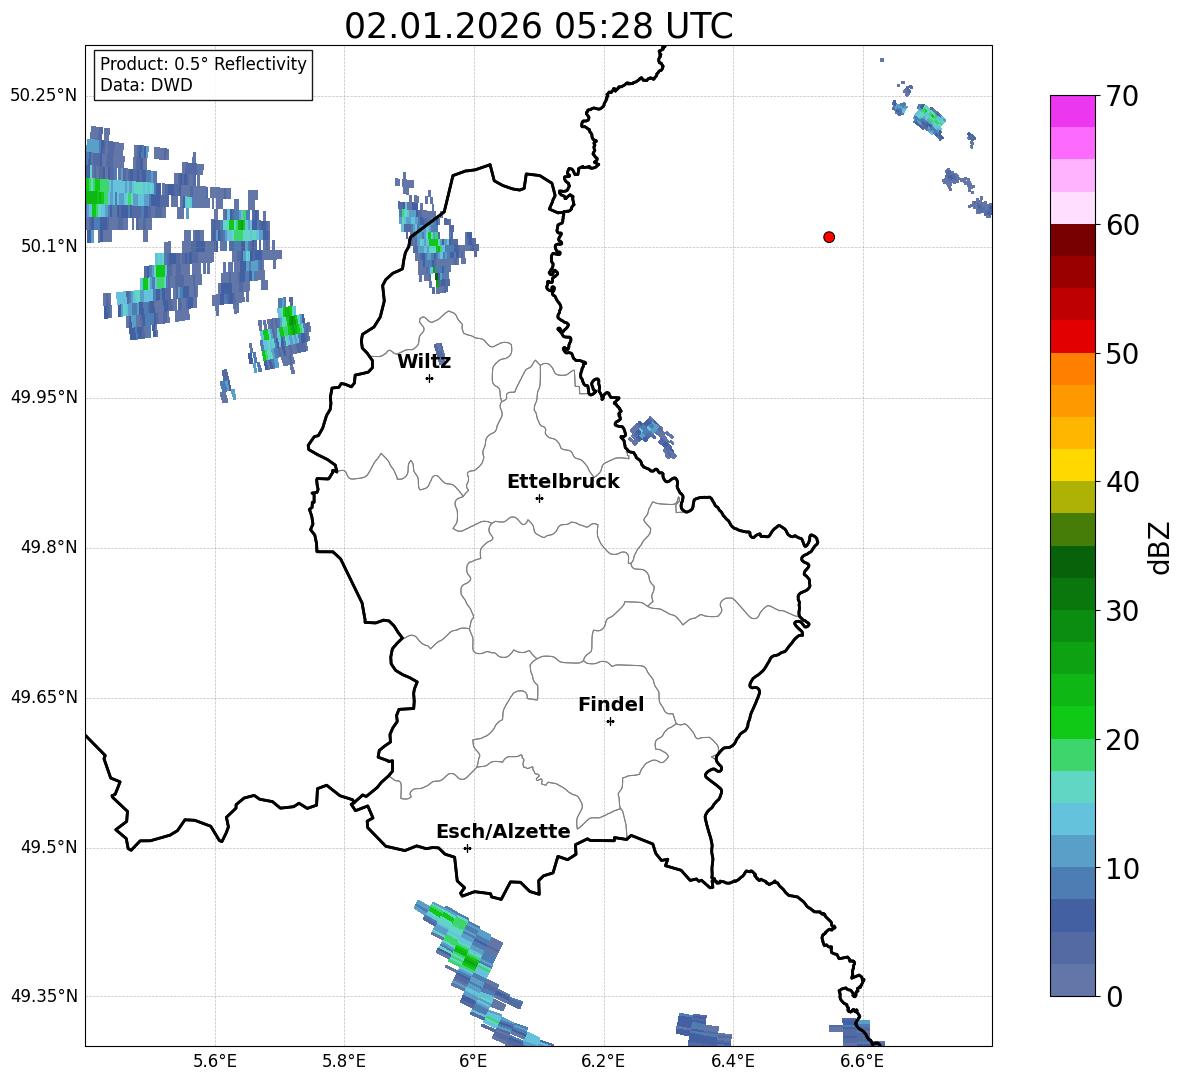Click the 6.2°E longitude label
Viewport: 1184px width, 1081px height.
pyautogui.click(x=603, y=1061)
